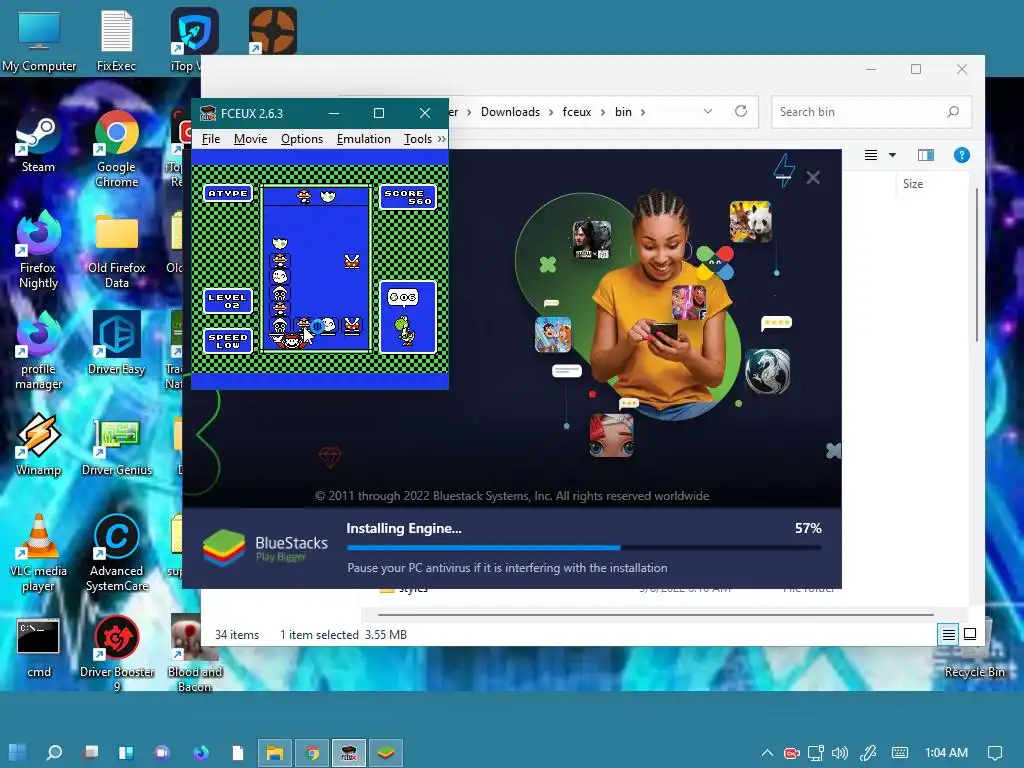Screen dimensions: 1024x768
Task: Open the notification center icon
Action: point(995,753)
